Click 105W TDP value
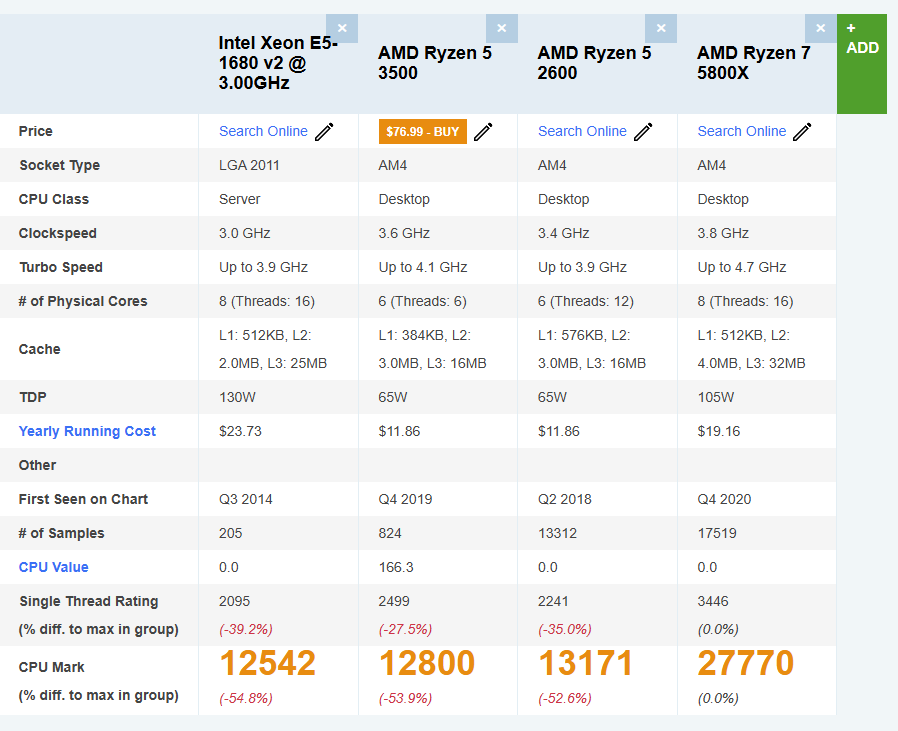The width and height of the screenshot is (898, 731). pos(715,397)
